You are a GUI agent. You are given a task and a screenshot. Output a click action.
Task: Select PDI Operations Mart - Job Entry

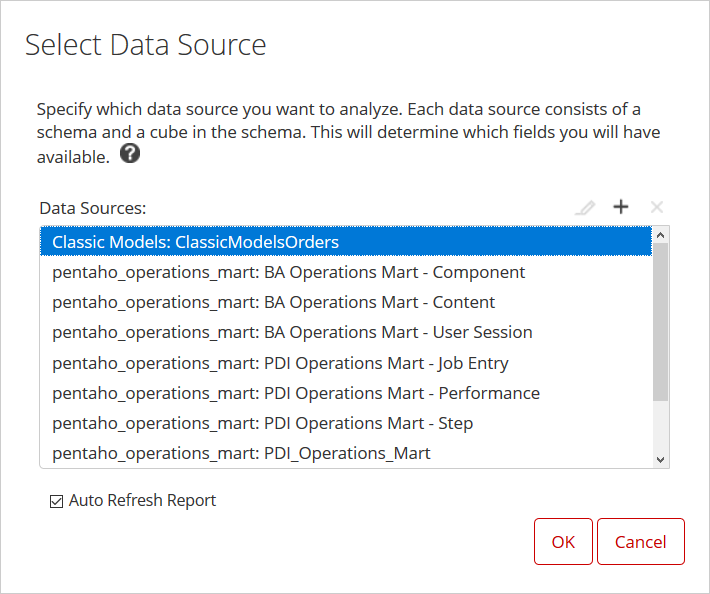pyautogui.click(x=280, y=363)
